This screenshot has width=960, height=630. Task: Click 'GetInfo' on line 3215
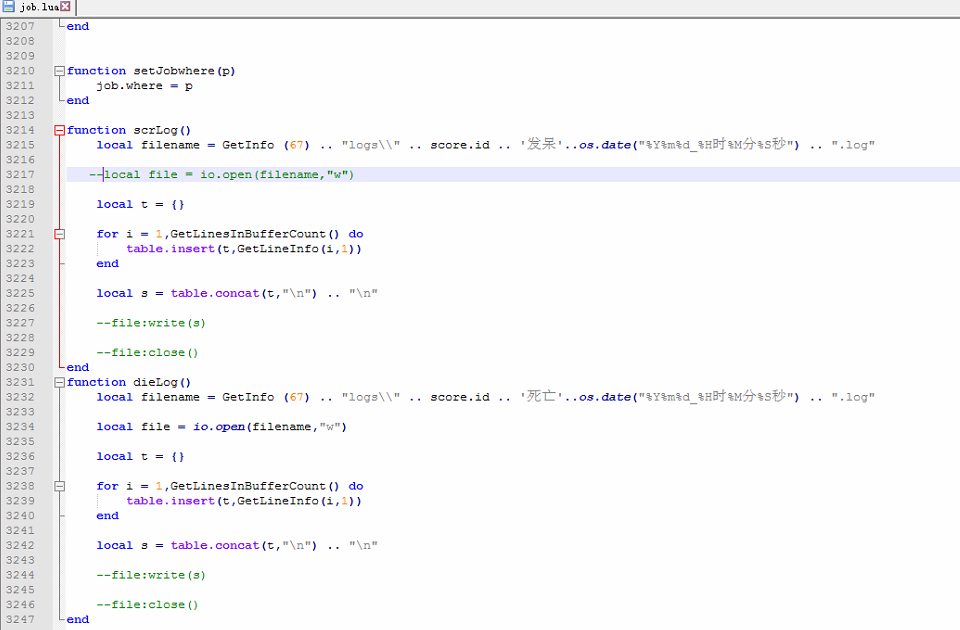point(248,145)
